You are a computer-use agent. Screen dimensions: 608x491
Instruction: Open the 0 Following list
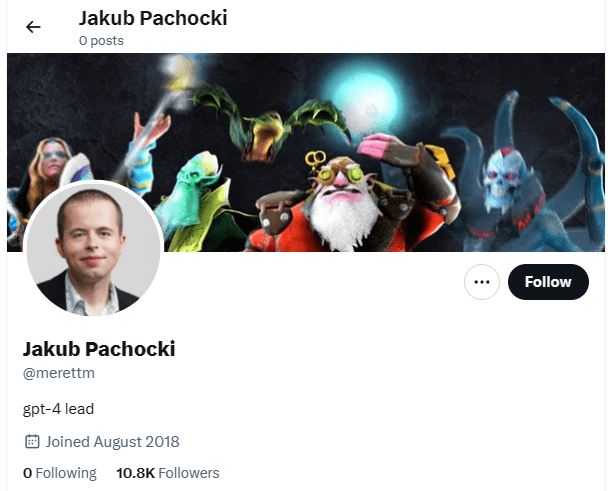click(x=60, y=473)
